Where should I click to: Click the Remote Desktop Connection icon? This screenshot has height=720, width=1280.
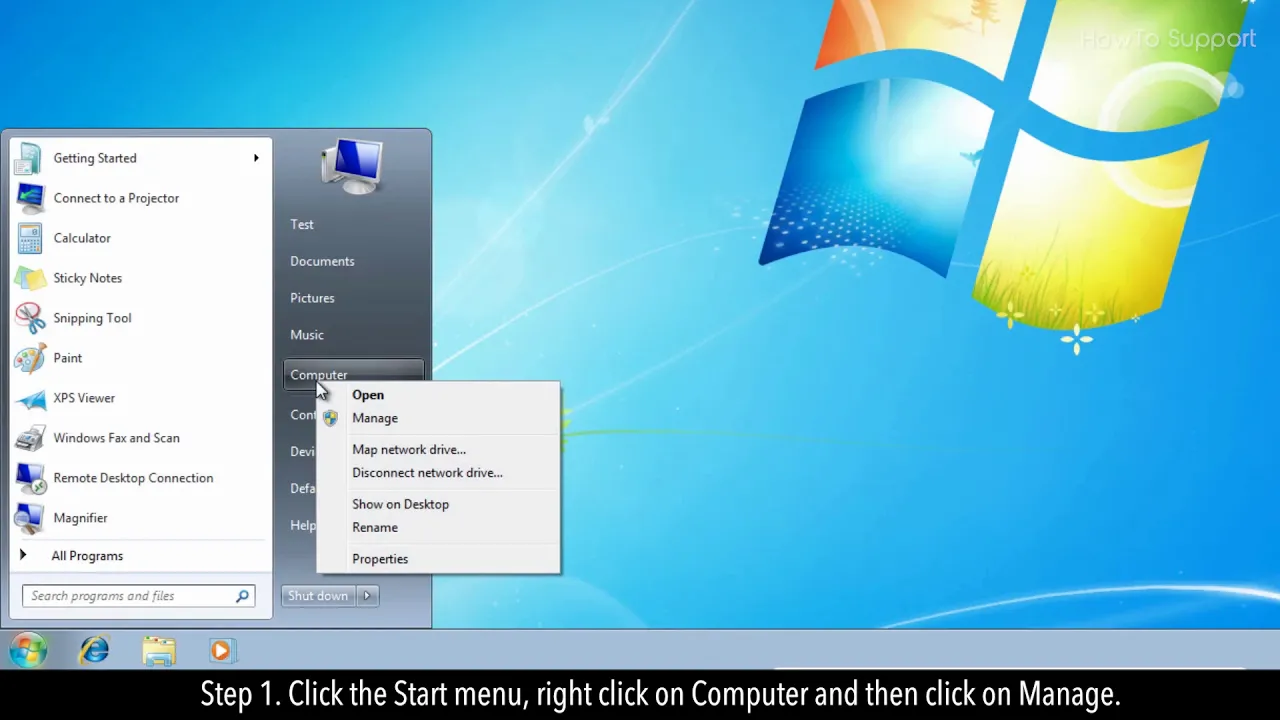30,478
